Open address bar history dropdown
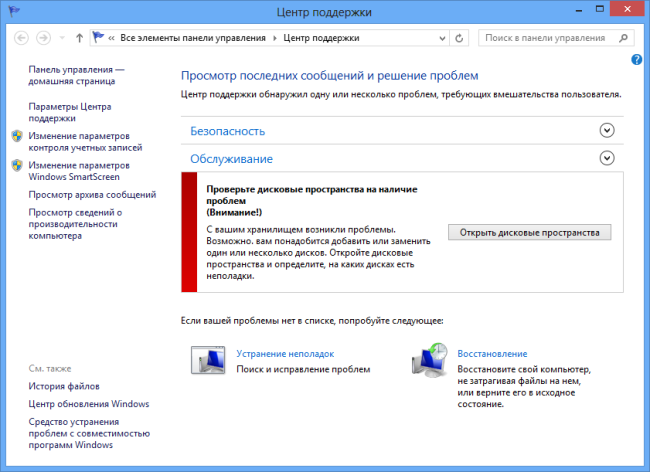Viewport: 650px width, 472px height. click(442, 39)
